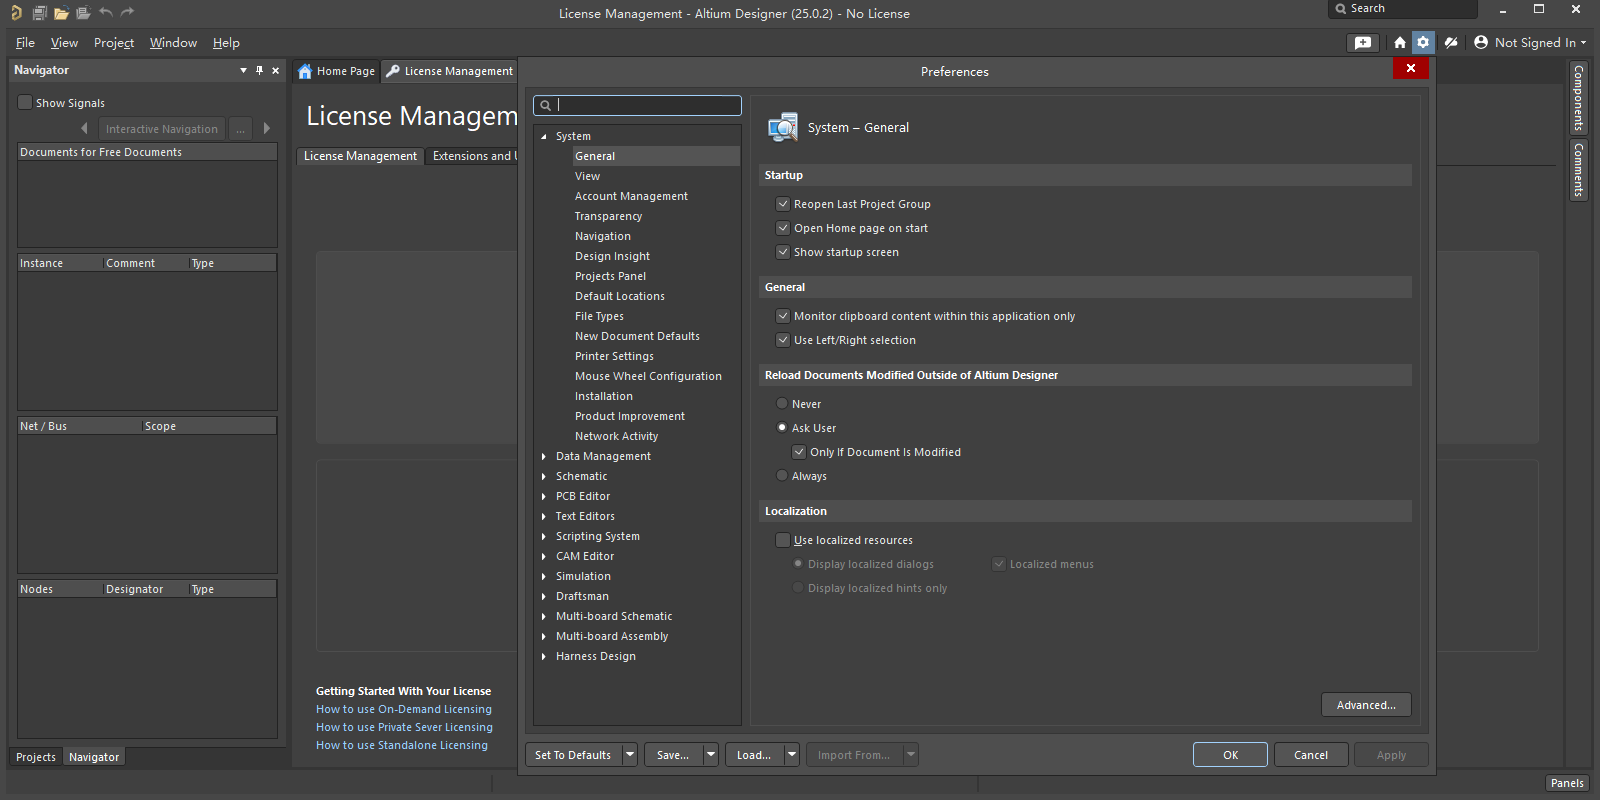Screen dimensions: 1600x800
Task: Expand the PCB Editor preferences category
Action: click(x=544, y=496)
